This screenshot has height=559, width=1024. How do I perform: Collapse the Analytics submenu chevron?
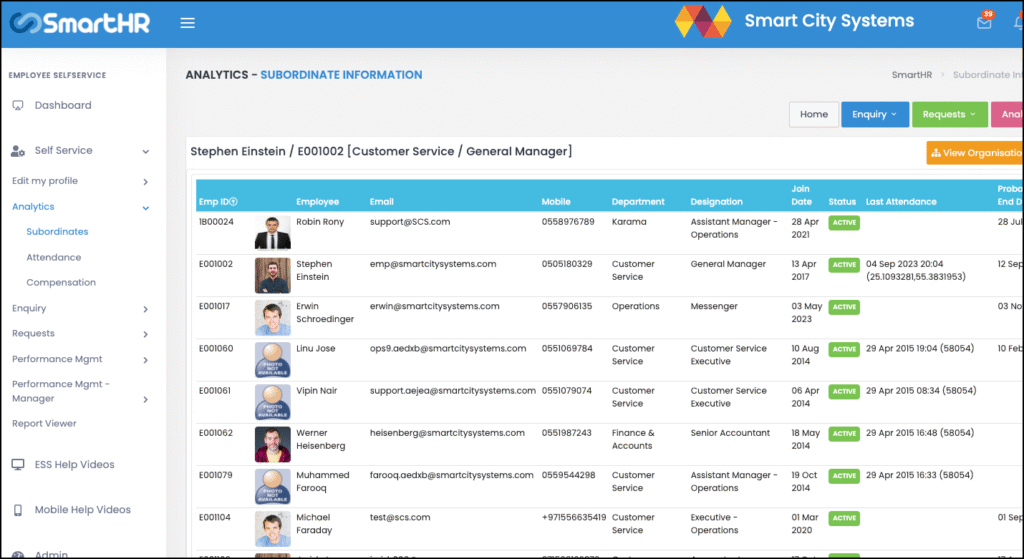click(x=146, y=208)
